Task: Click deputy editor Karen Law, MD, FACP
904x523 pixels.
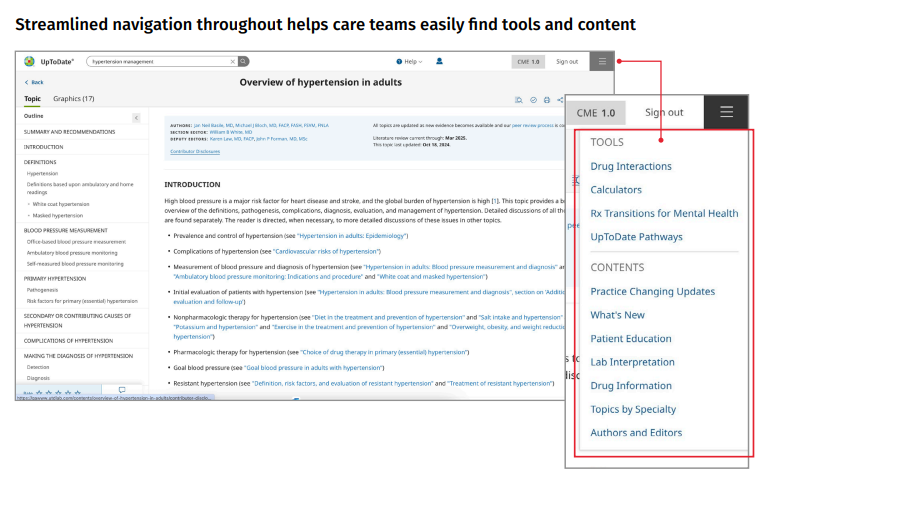Action: (232, 139)
